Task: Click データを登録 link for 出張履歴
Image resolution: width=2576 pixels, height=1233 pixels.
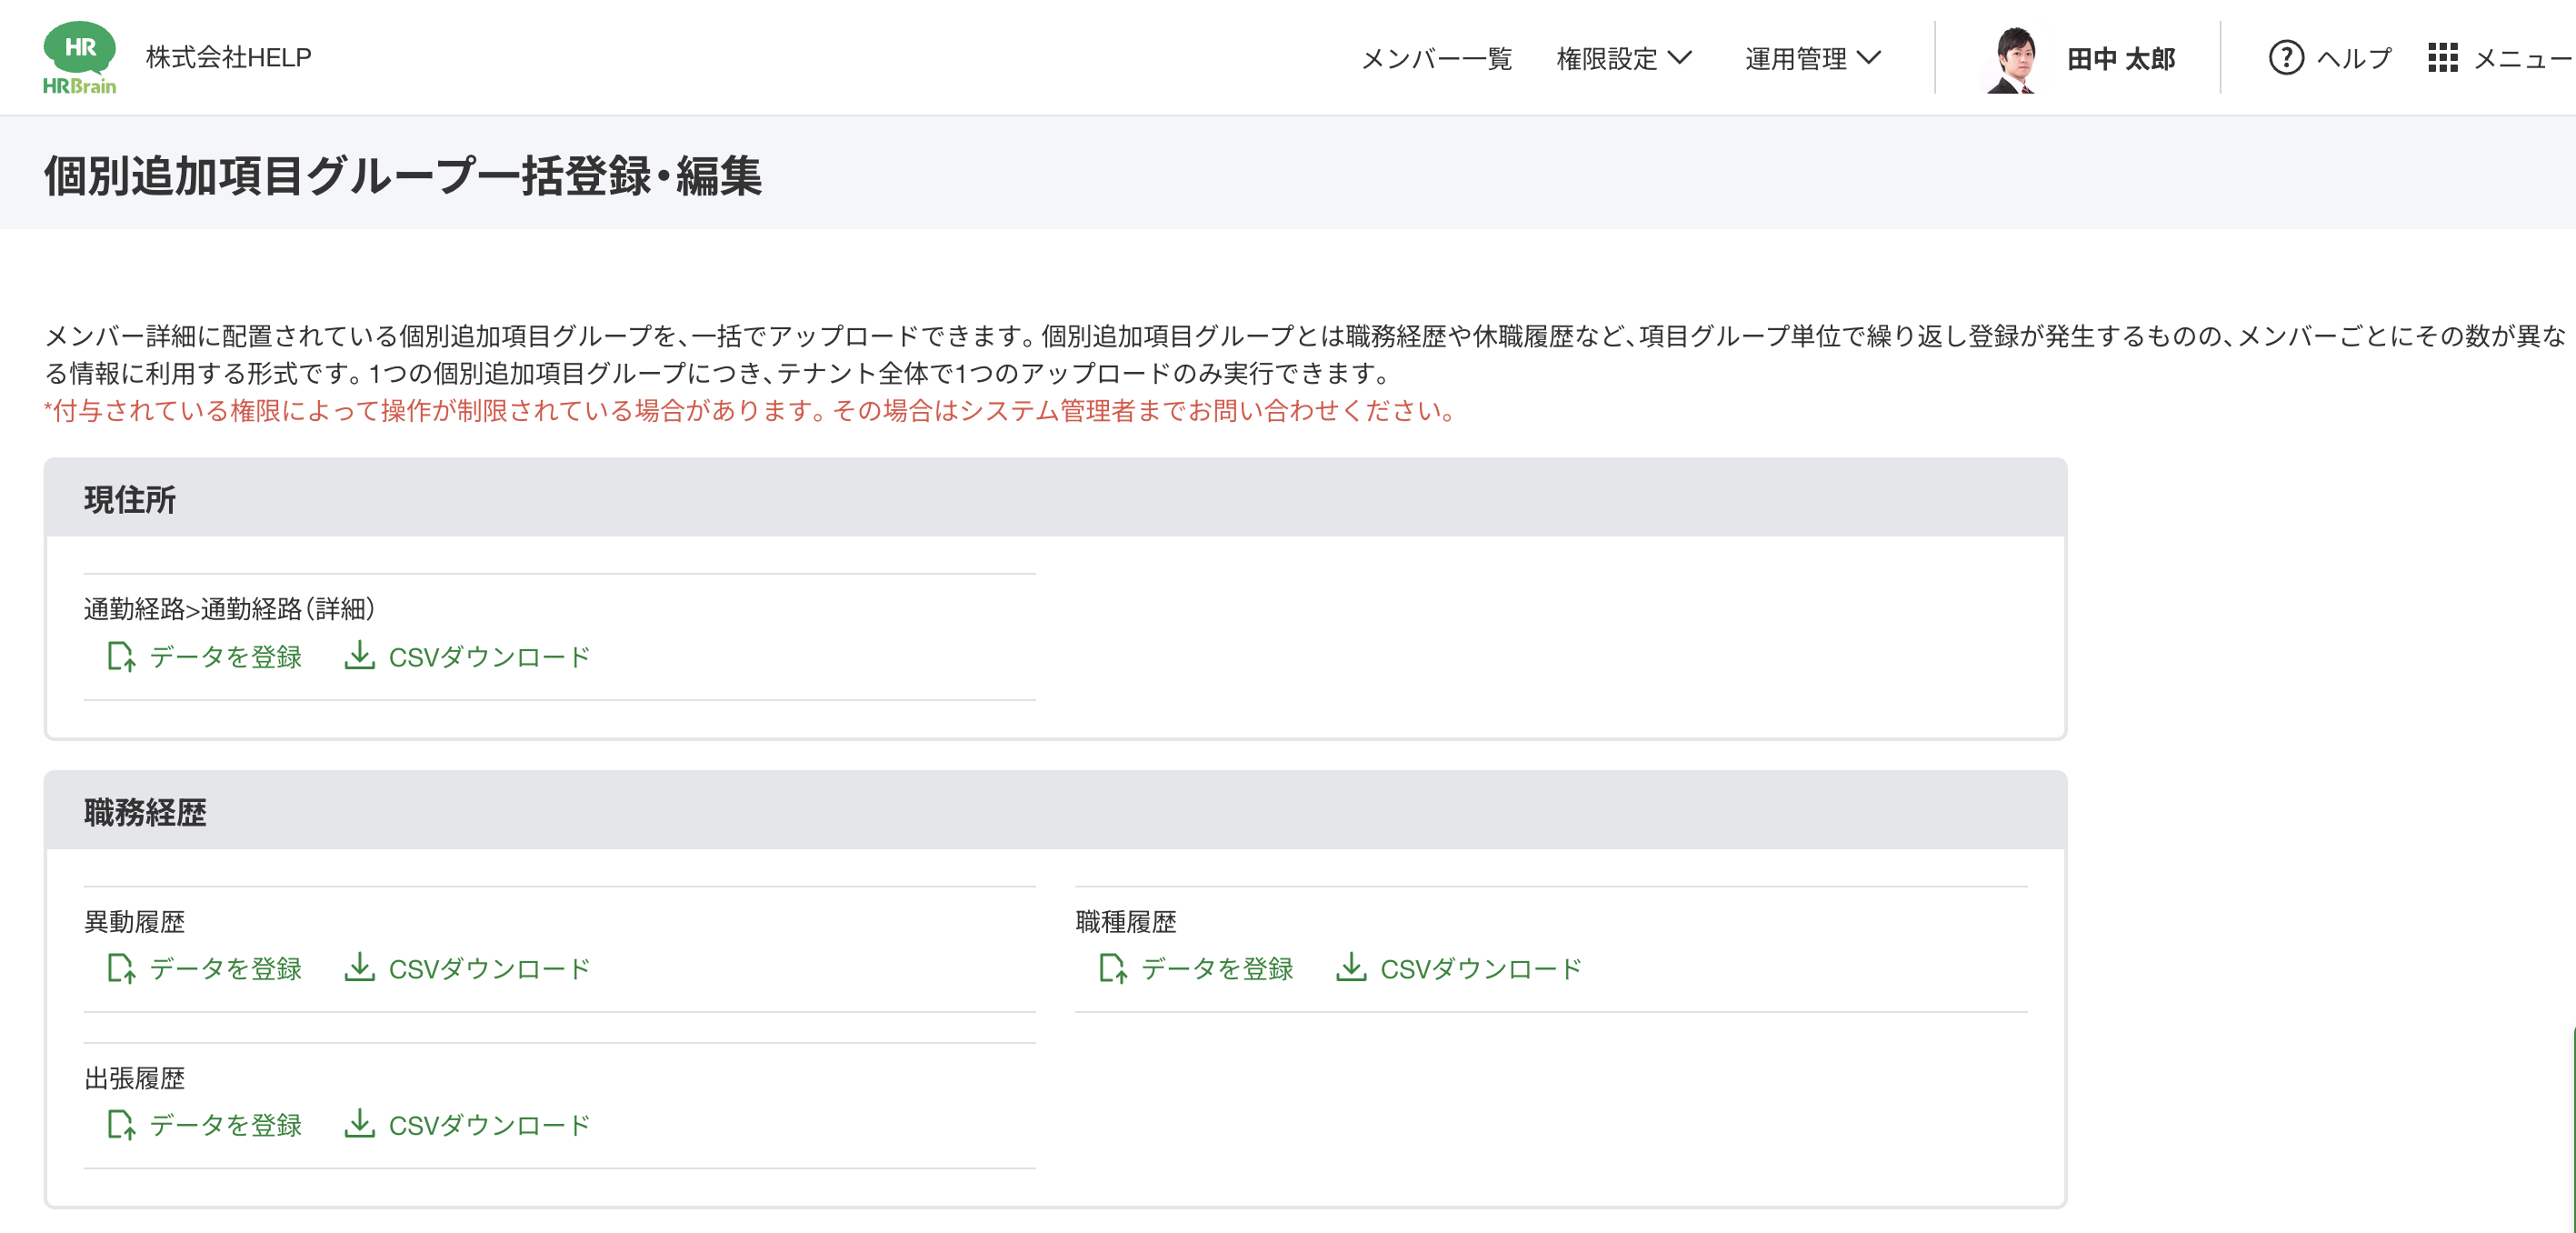Action: pos(226,1125)
